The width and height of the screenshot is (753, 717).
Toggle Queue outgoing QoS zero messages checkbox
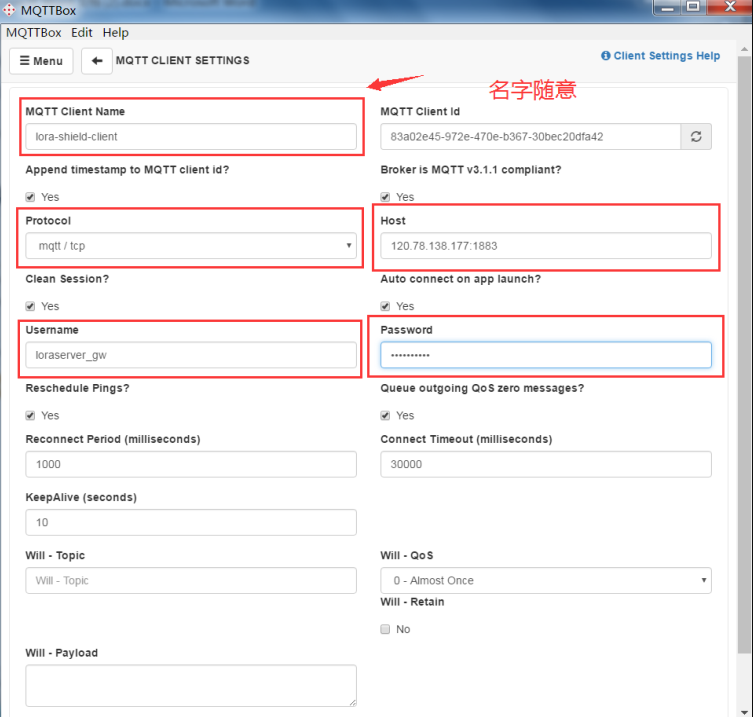point(385,416)
